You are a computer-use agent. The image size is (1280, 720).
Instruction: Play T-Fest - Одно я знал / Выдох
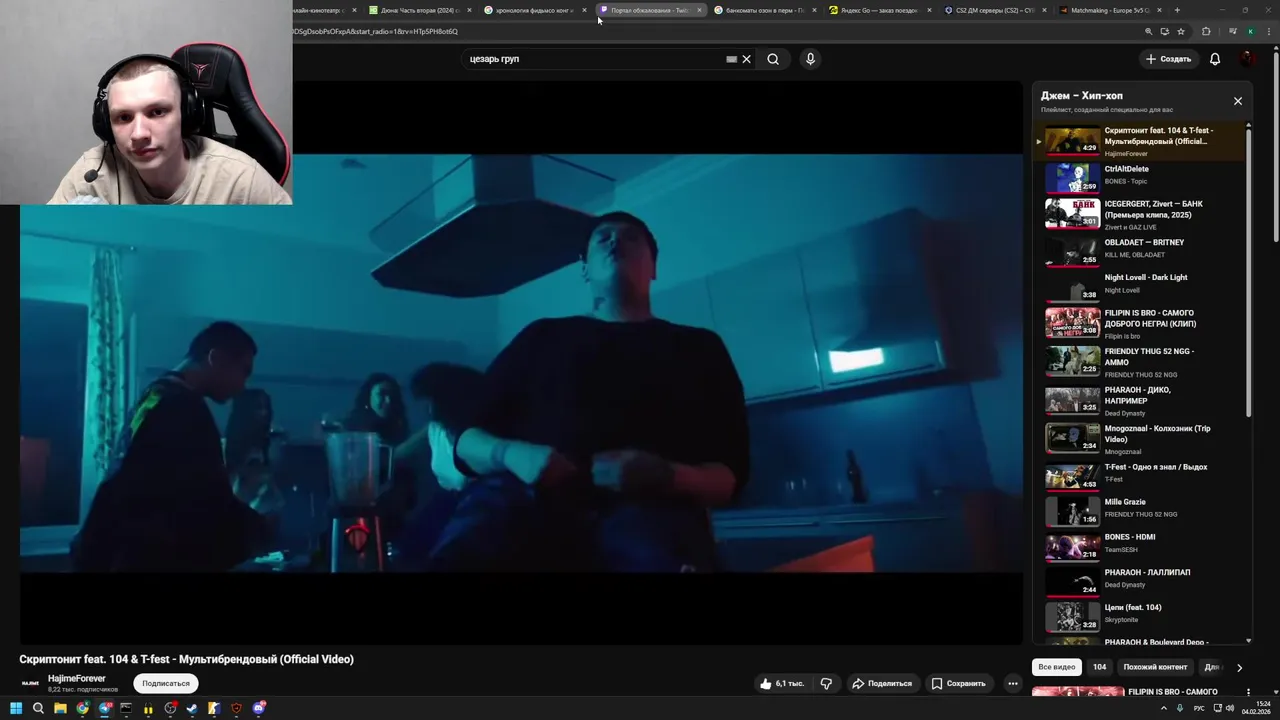pyautogui.click(x=1140, y=475)
